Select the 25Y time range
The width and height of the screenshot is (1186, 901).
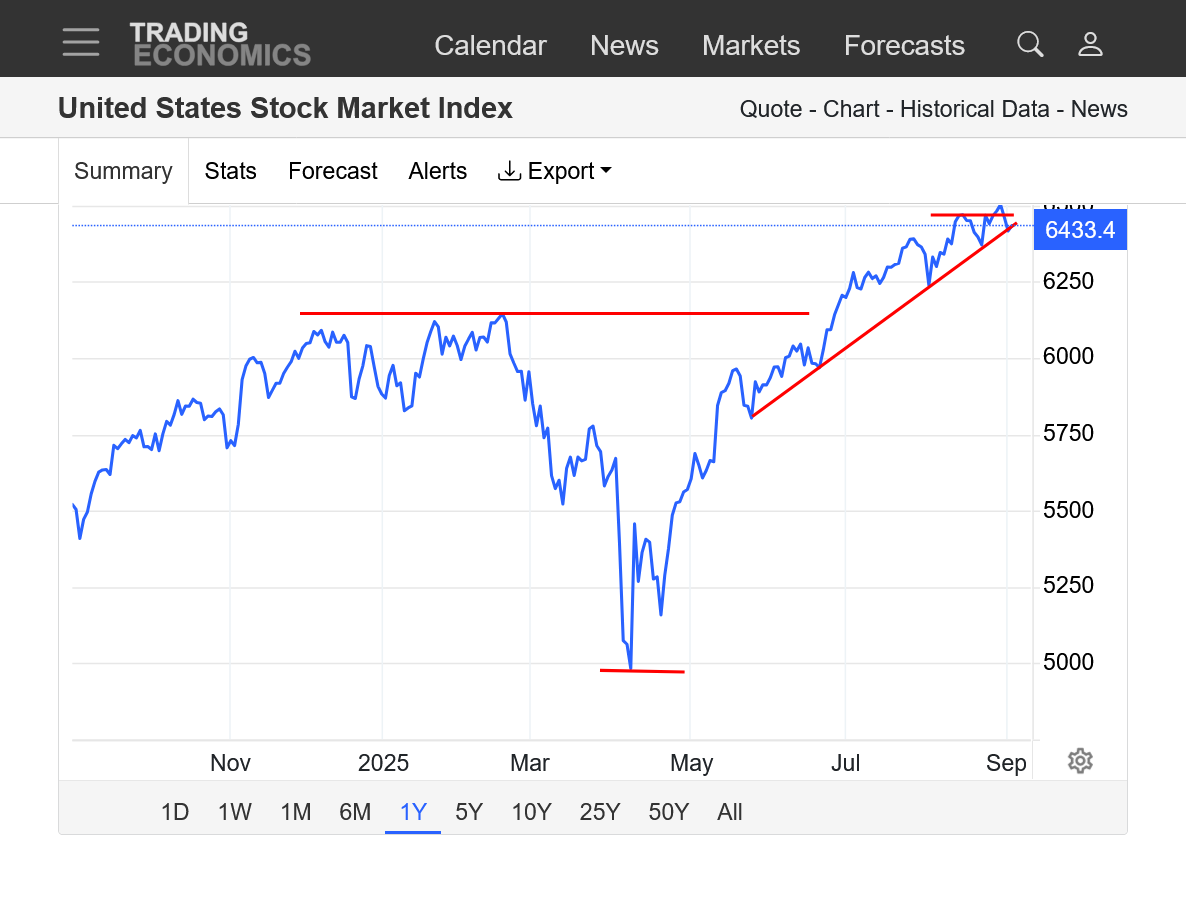coord(600,812)
